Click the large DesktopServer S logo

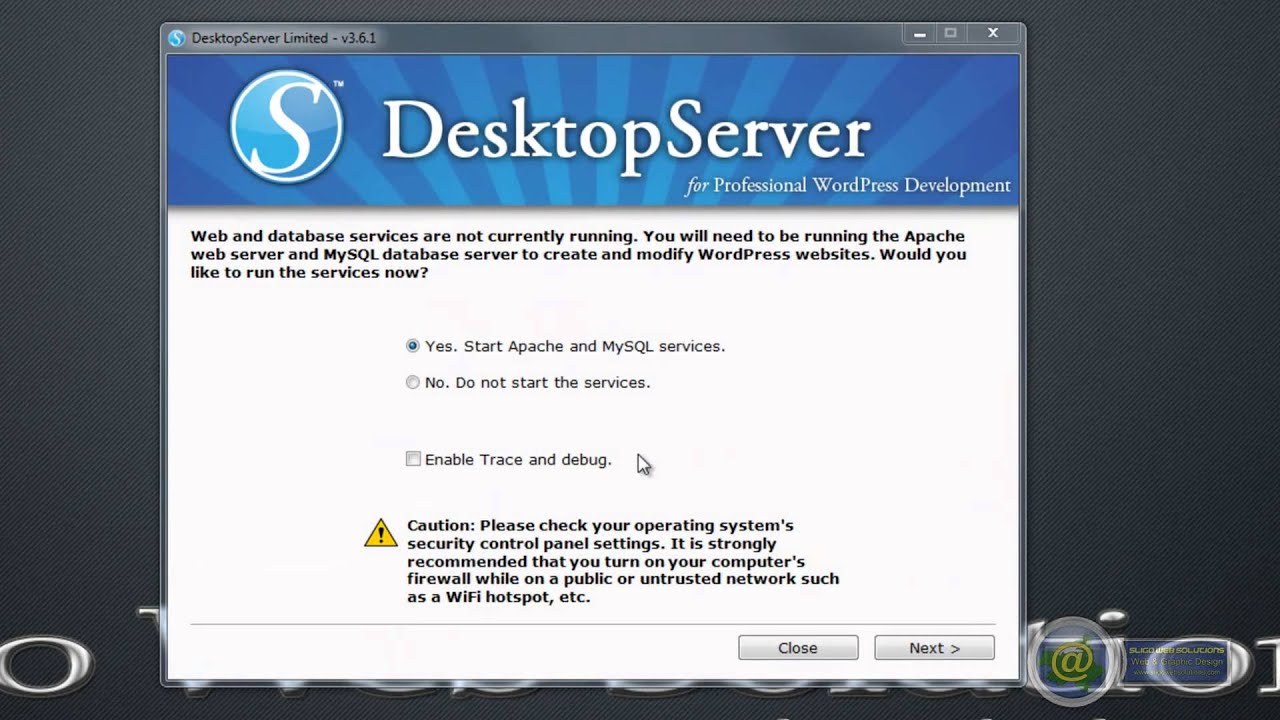[x=286, y=127]
